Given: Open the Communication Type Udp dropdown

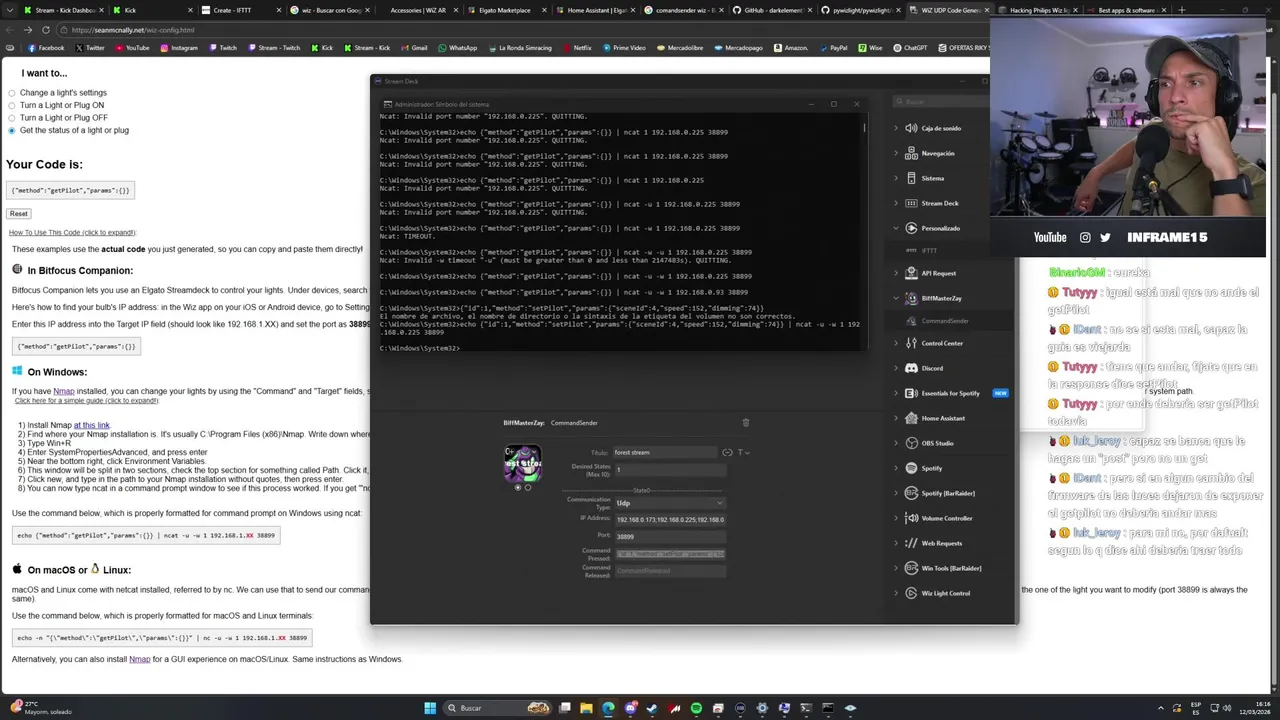Looking at the screenshot, I should 669,503.
